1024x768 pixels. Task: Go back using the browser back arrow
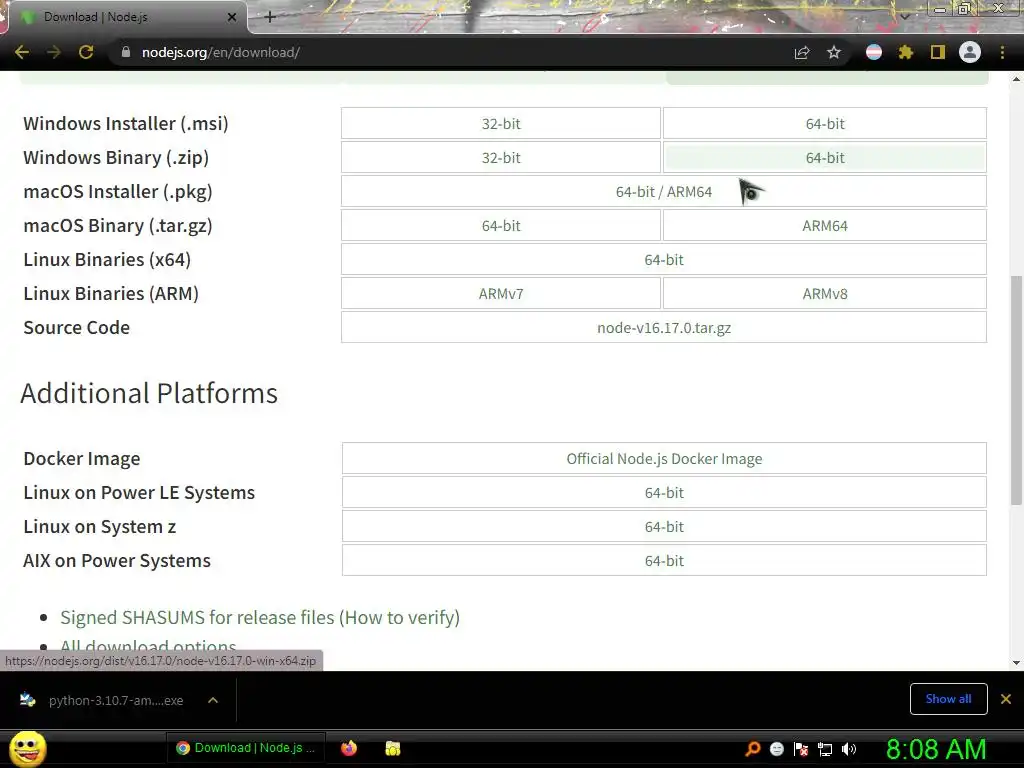tap(22, 52)
